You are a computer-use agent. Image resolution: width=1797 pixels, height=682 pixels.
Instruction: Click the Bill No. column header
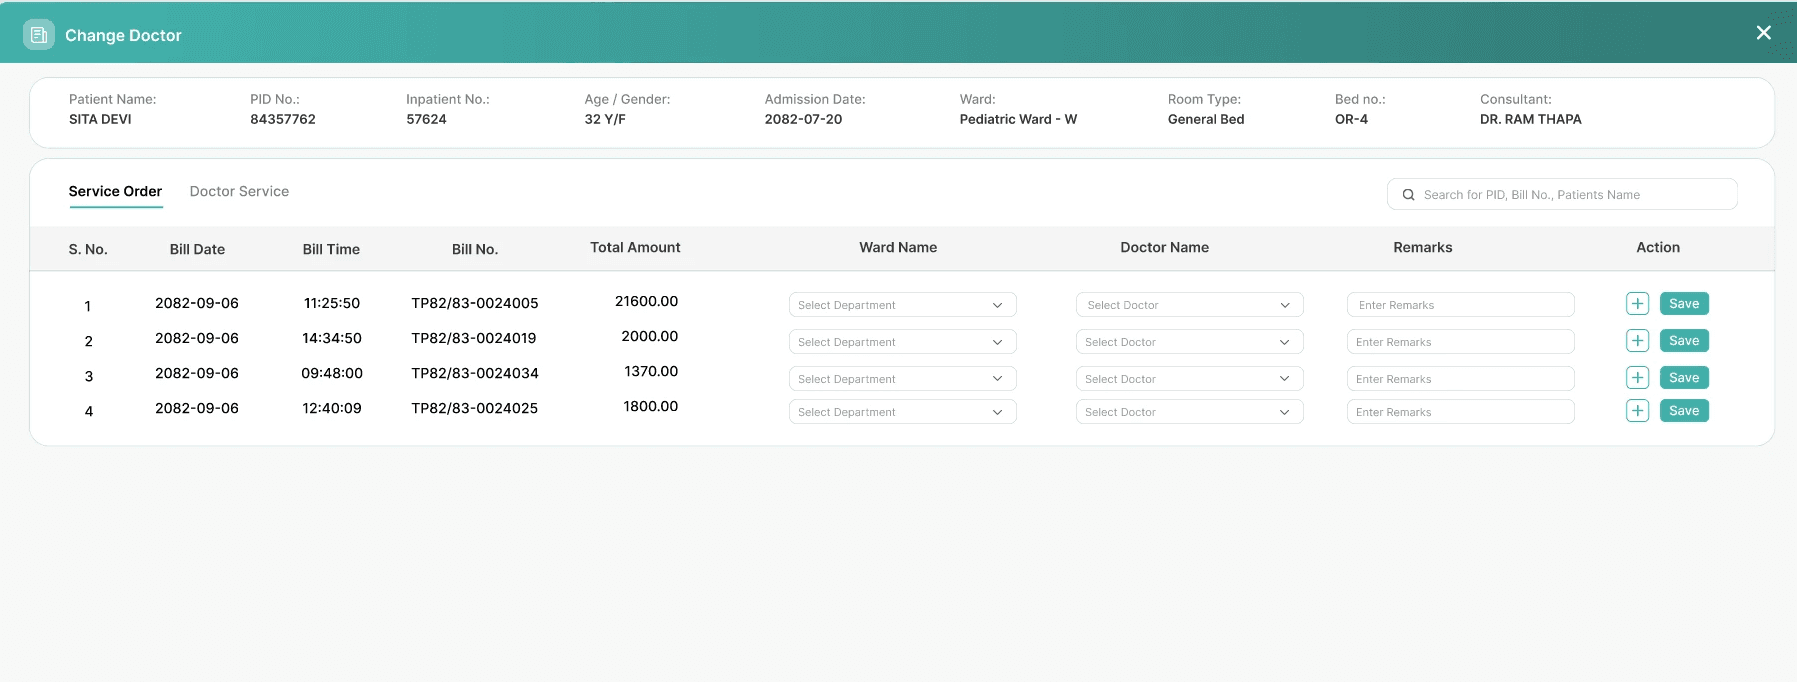[x=475, y=249]
